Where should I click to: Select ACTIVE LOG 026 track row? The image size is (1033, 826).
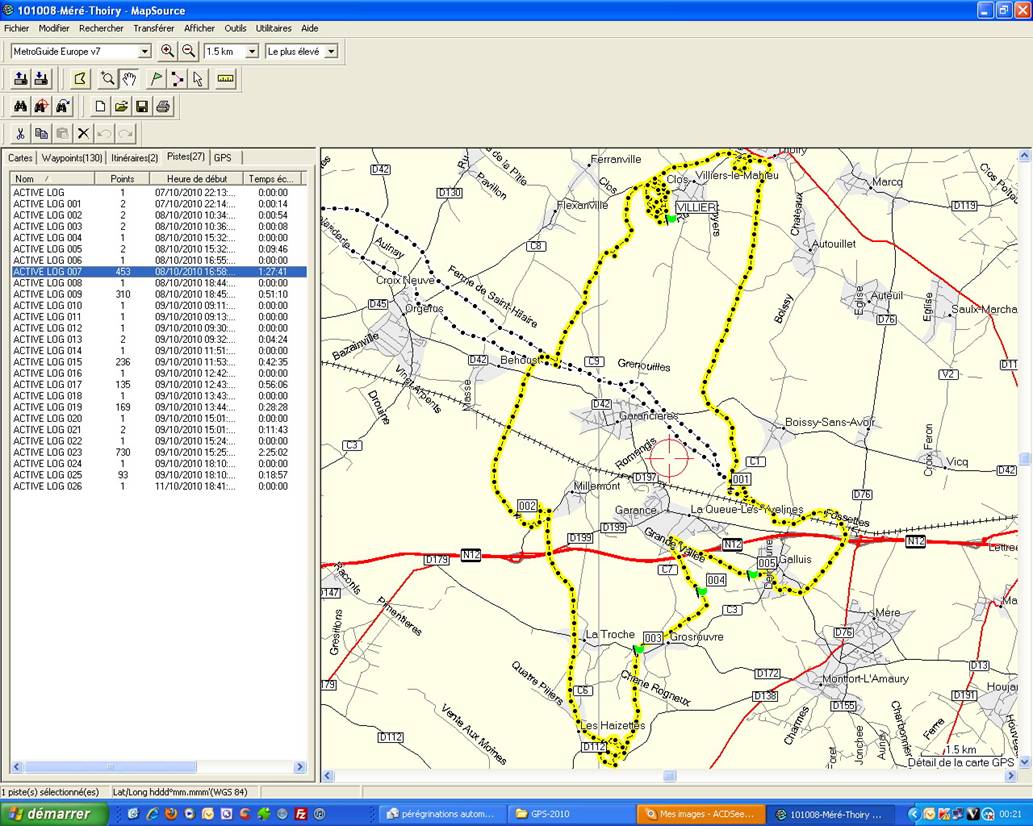coord(159,486)
